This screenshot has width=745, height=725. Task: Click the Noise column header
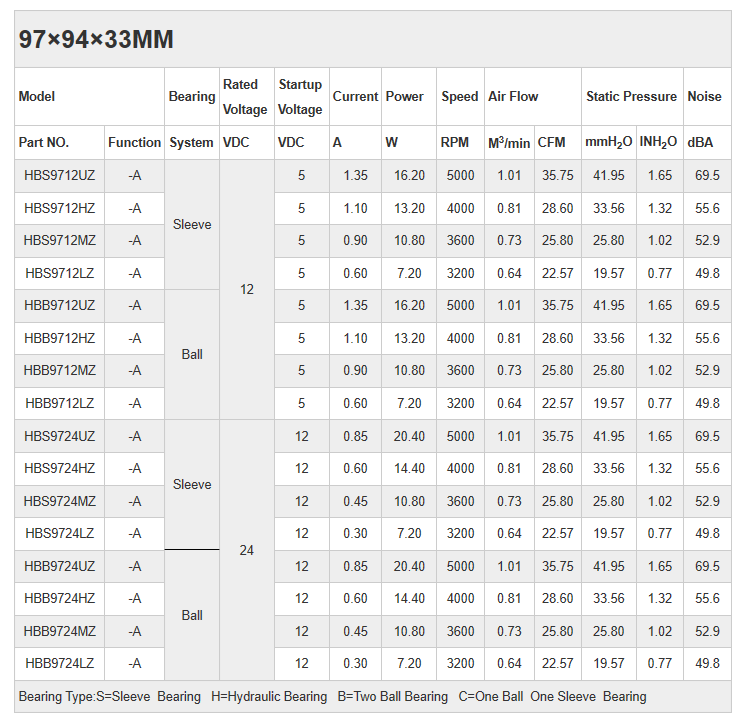[x=704, y=97]
